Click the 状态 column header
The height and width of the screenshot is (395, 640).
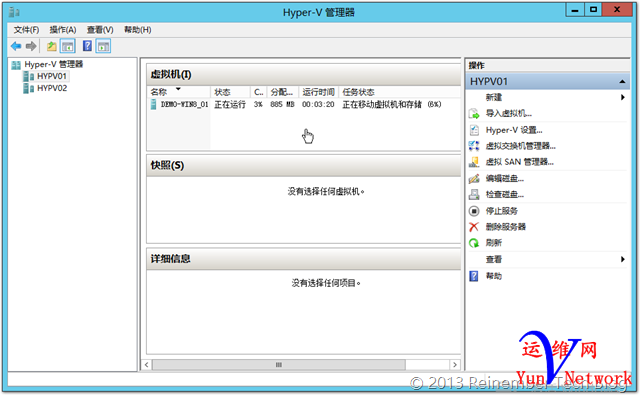[x=230, y=92]
